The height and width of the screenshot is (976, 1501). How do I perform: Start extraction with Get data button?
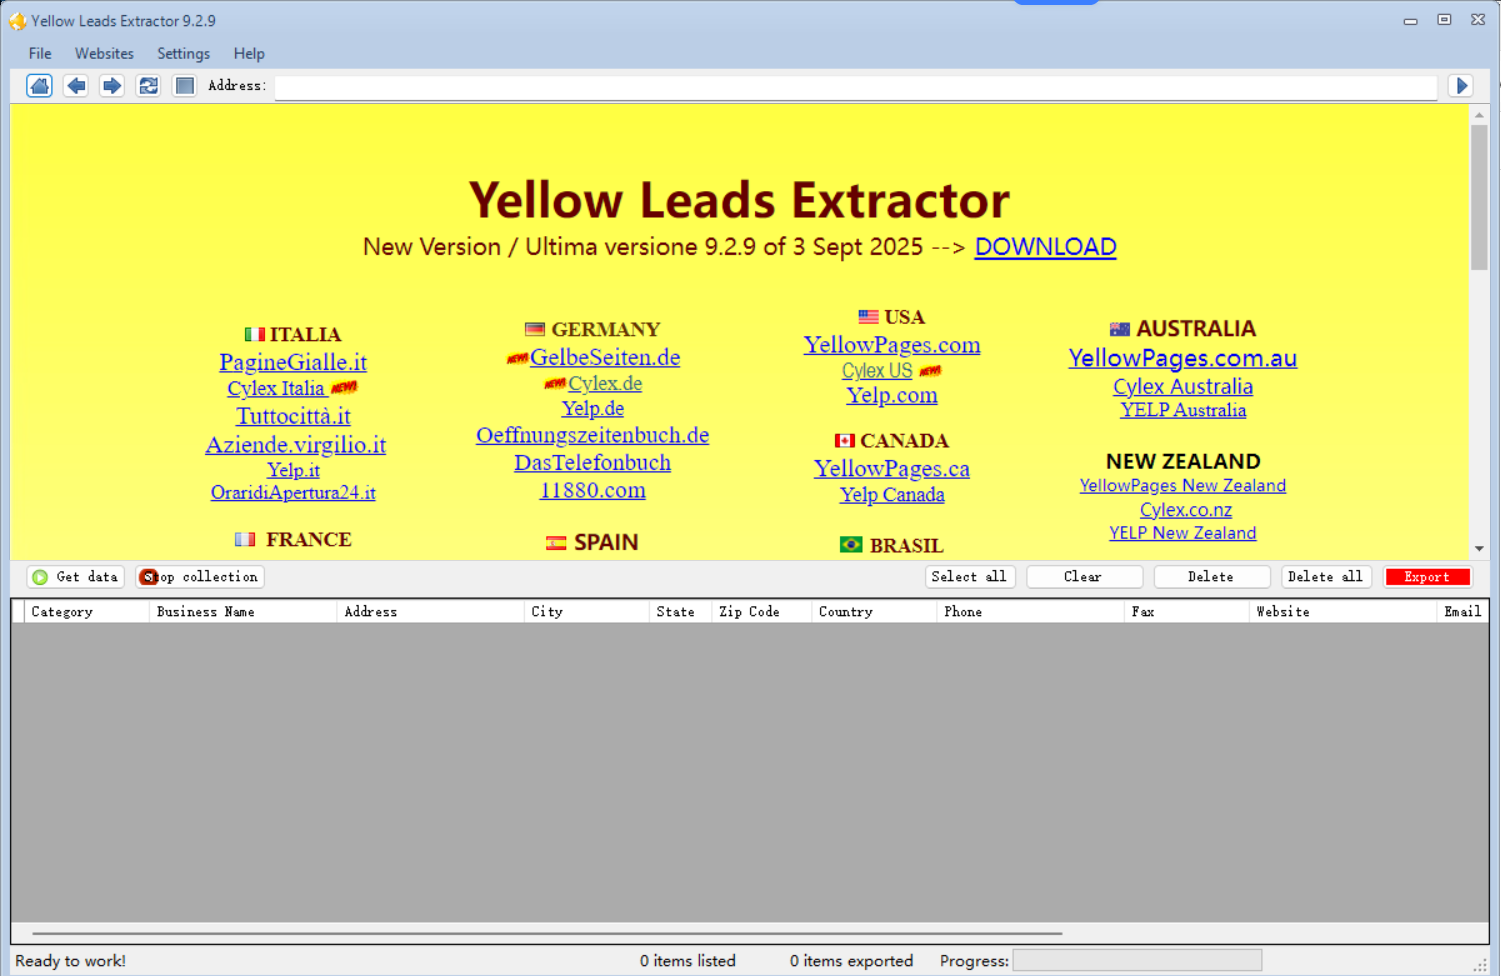75,577
